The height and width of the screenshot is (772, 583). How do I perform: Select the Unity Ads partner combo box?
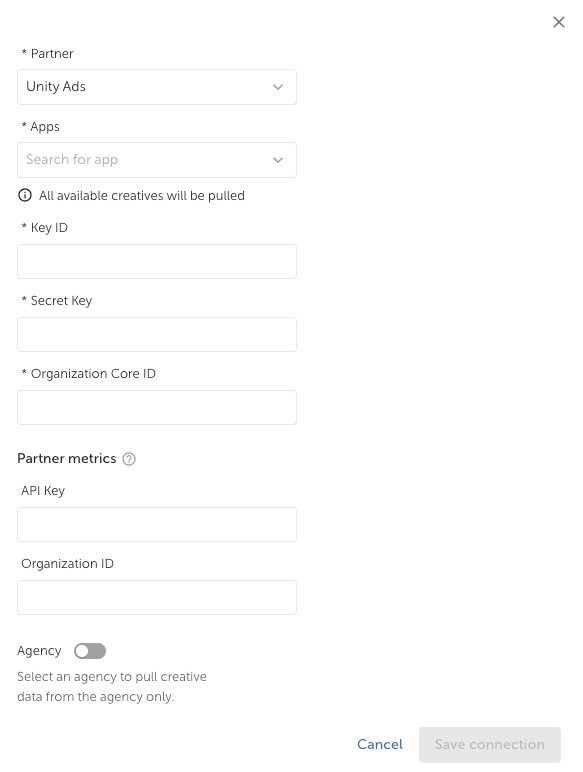(x=157, y=87)
